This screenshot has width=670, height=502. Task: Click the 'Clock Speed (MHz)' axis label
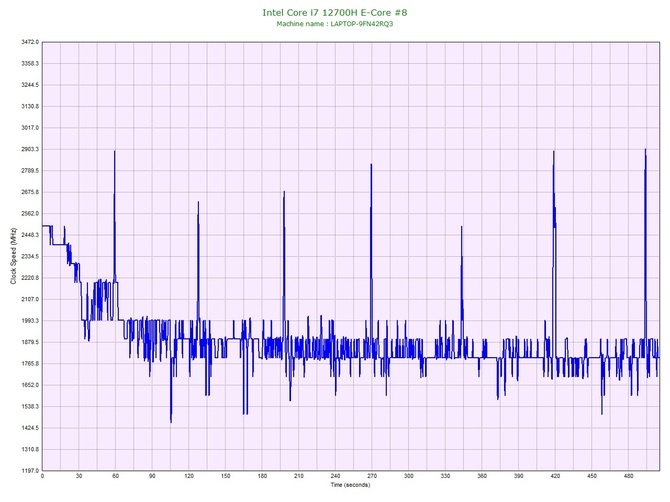pos(13,256)
